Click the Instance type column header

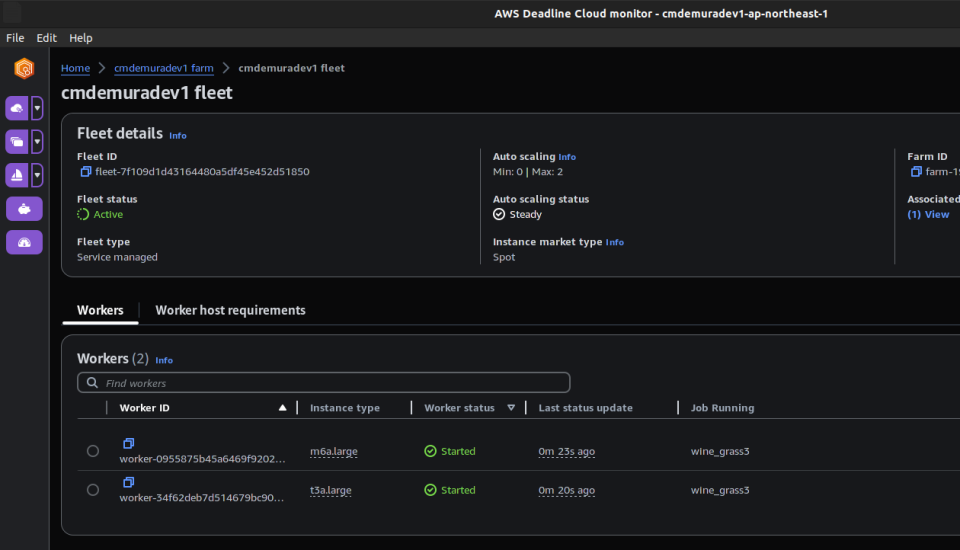pos(345,408)
